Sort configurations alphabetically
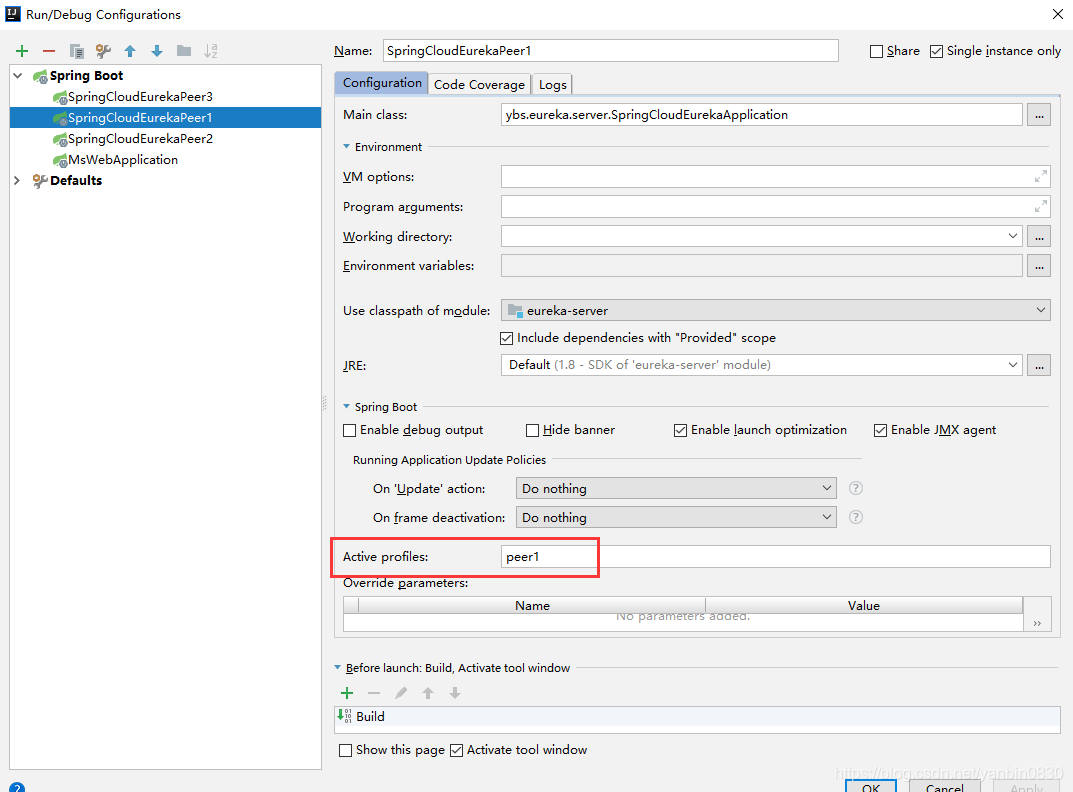Viewport: 1073px width, 792px height. (x=211, y=51)
